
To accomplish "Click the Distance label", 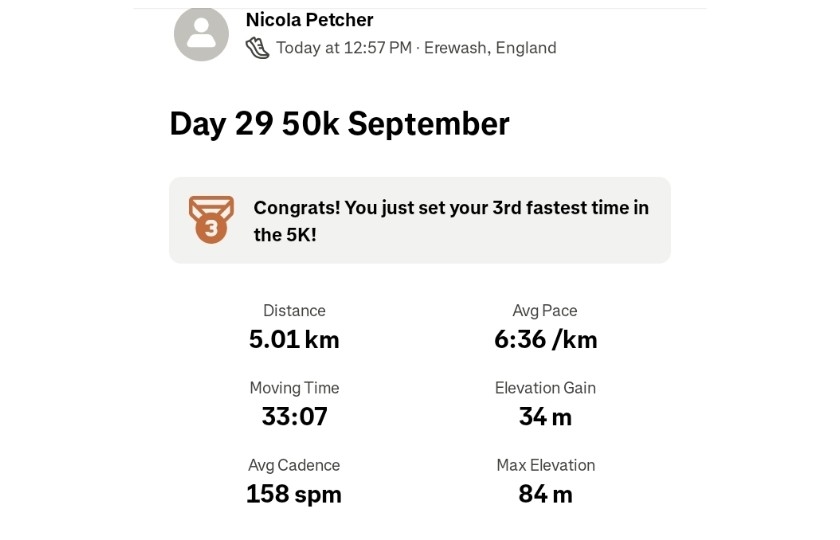I will point(294,311).
